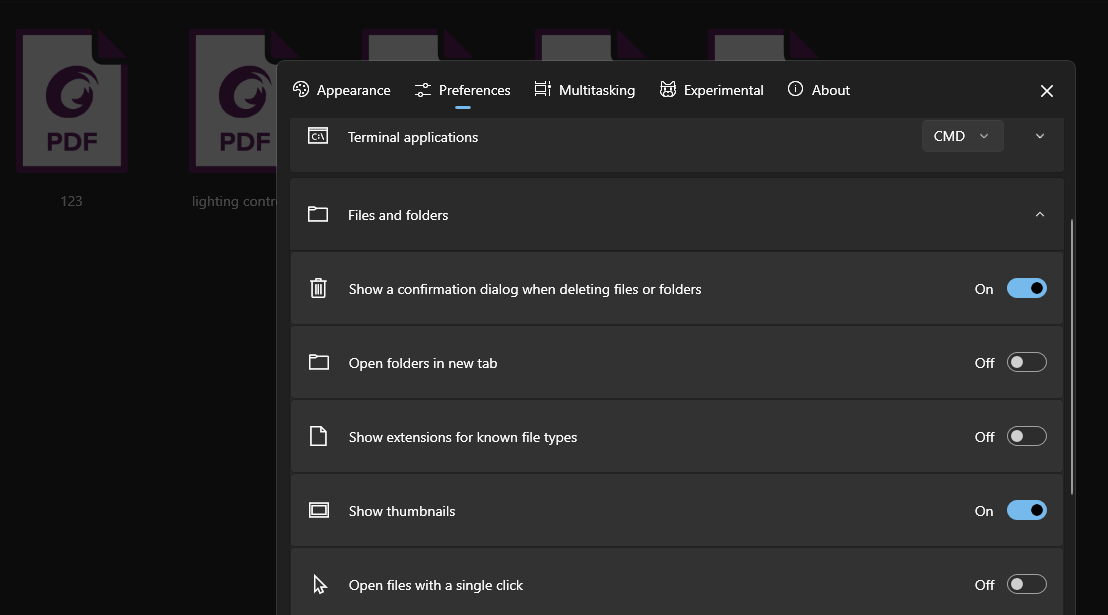Select the Preferences tab
1108x615 pixels.
[x=462, y=90]
